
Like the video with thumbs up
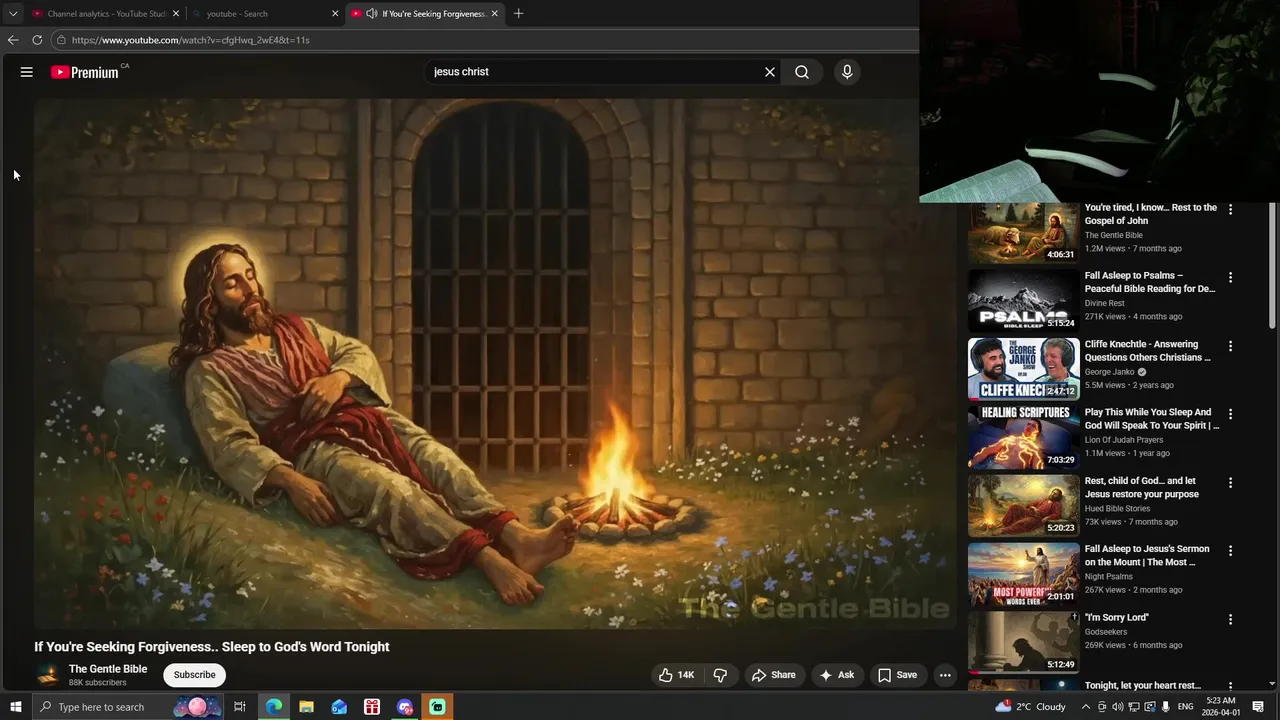676,675
